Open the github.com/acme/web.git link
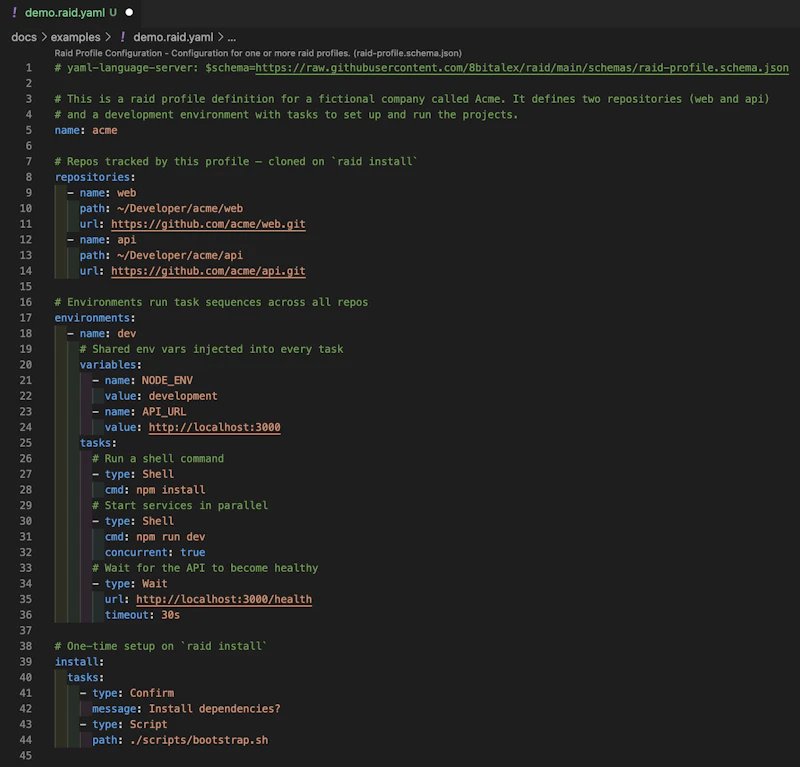 [208, 224]
